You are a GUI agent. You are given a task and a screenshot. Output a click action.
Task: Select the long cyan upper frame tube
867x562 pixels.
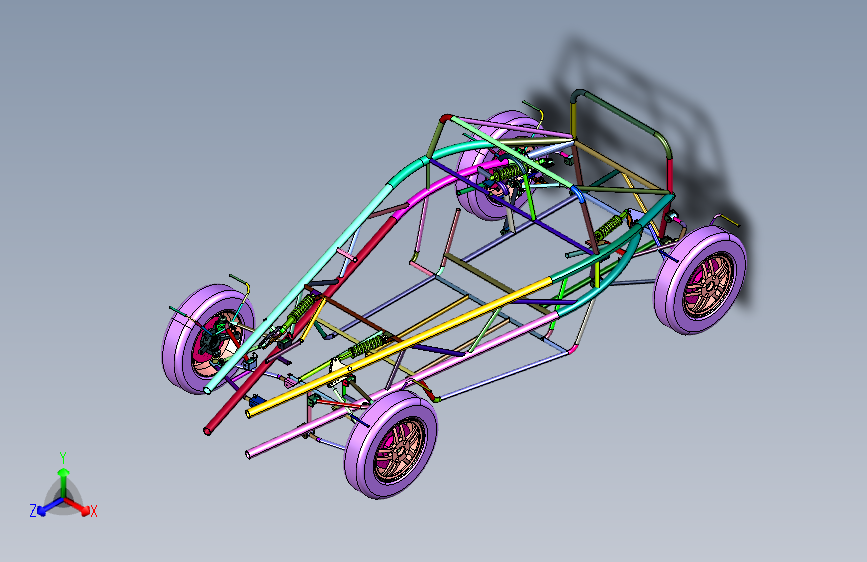click(300, 288)
